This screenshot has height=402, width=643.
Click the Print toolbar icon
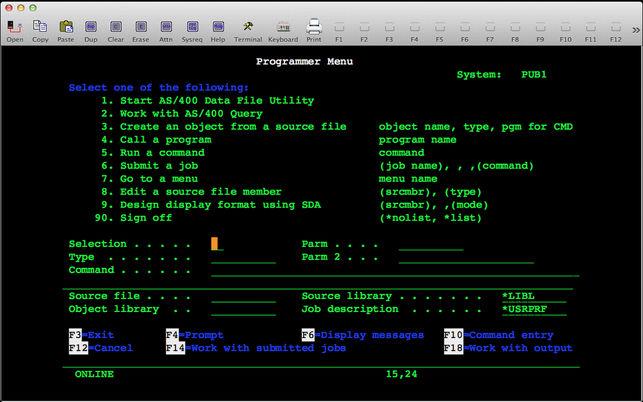tap(314, 27)
